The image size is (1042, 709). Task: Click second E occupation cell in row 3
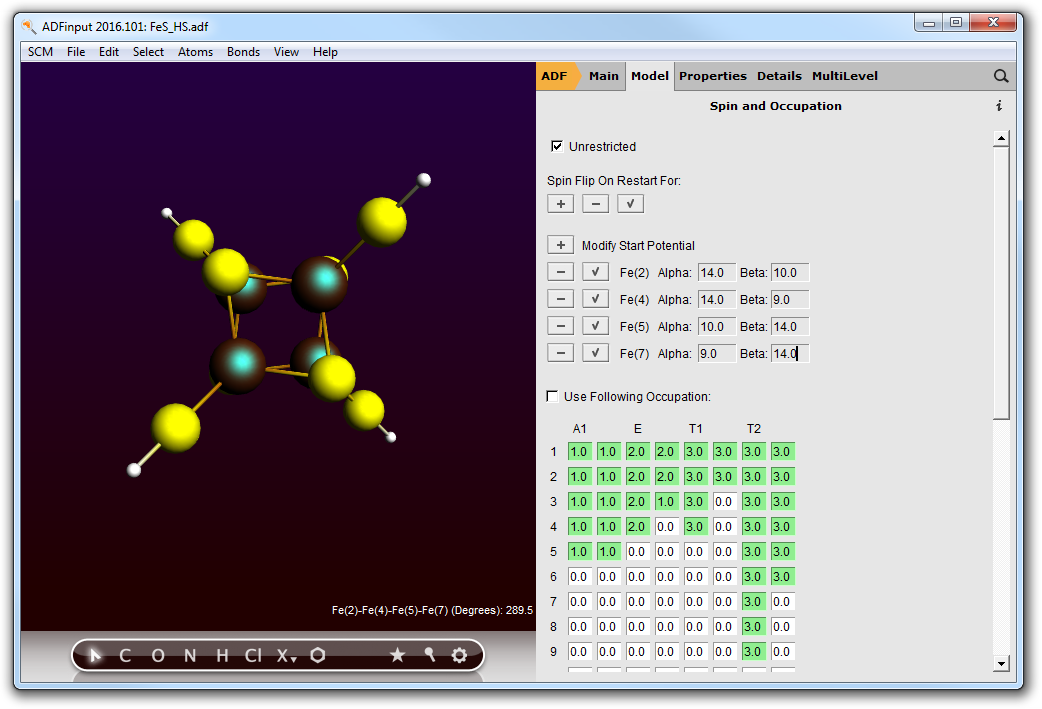tap(667, 502)
